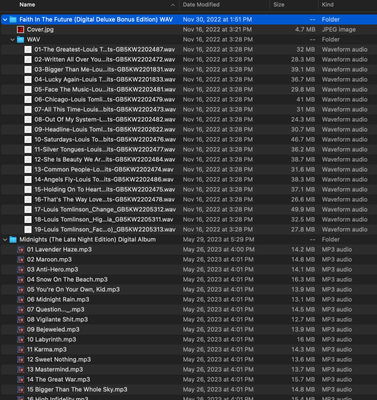This screenshot has height=400, width=377.
Task: Collapse the Faith In The Future folder chevron
Action: click(5, 20)
